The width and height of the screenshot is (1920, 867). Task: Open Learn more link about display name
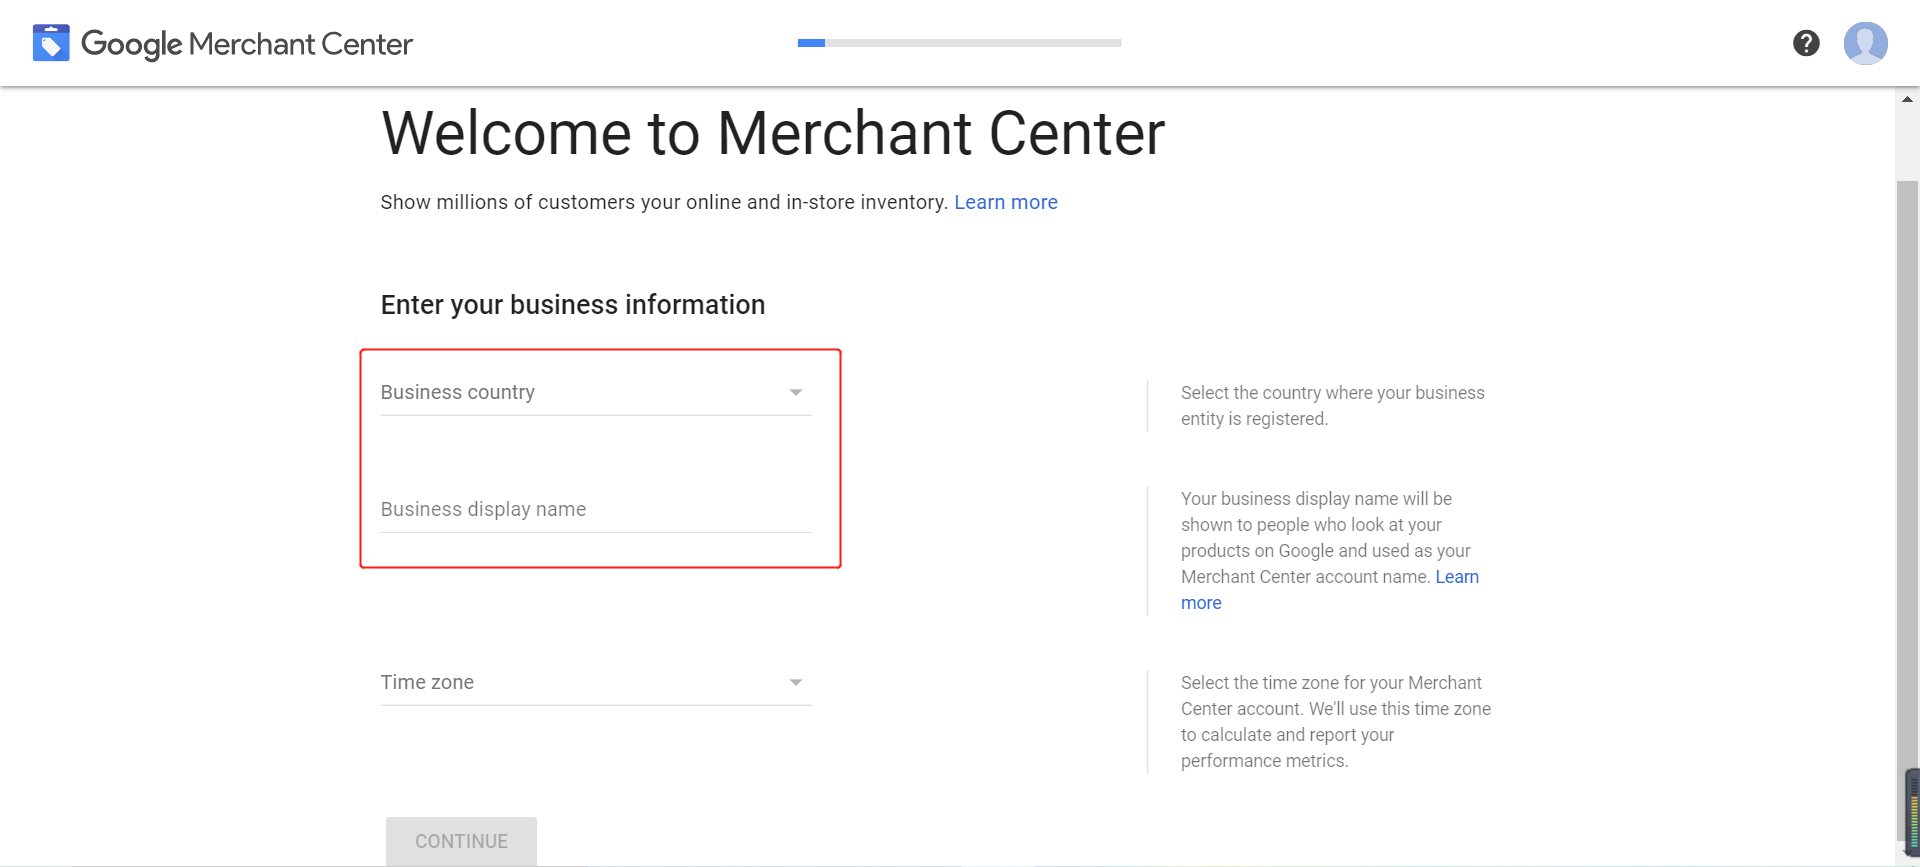(x=1457, y=577)
